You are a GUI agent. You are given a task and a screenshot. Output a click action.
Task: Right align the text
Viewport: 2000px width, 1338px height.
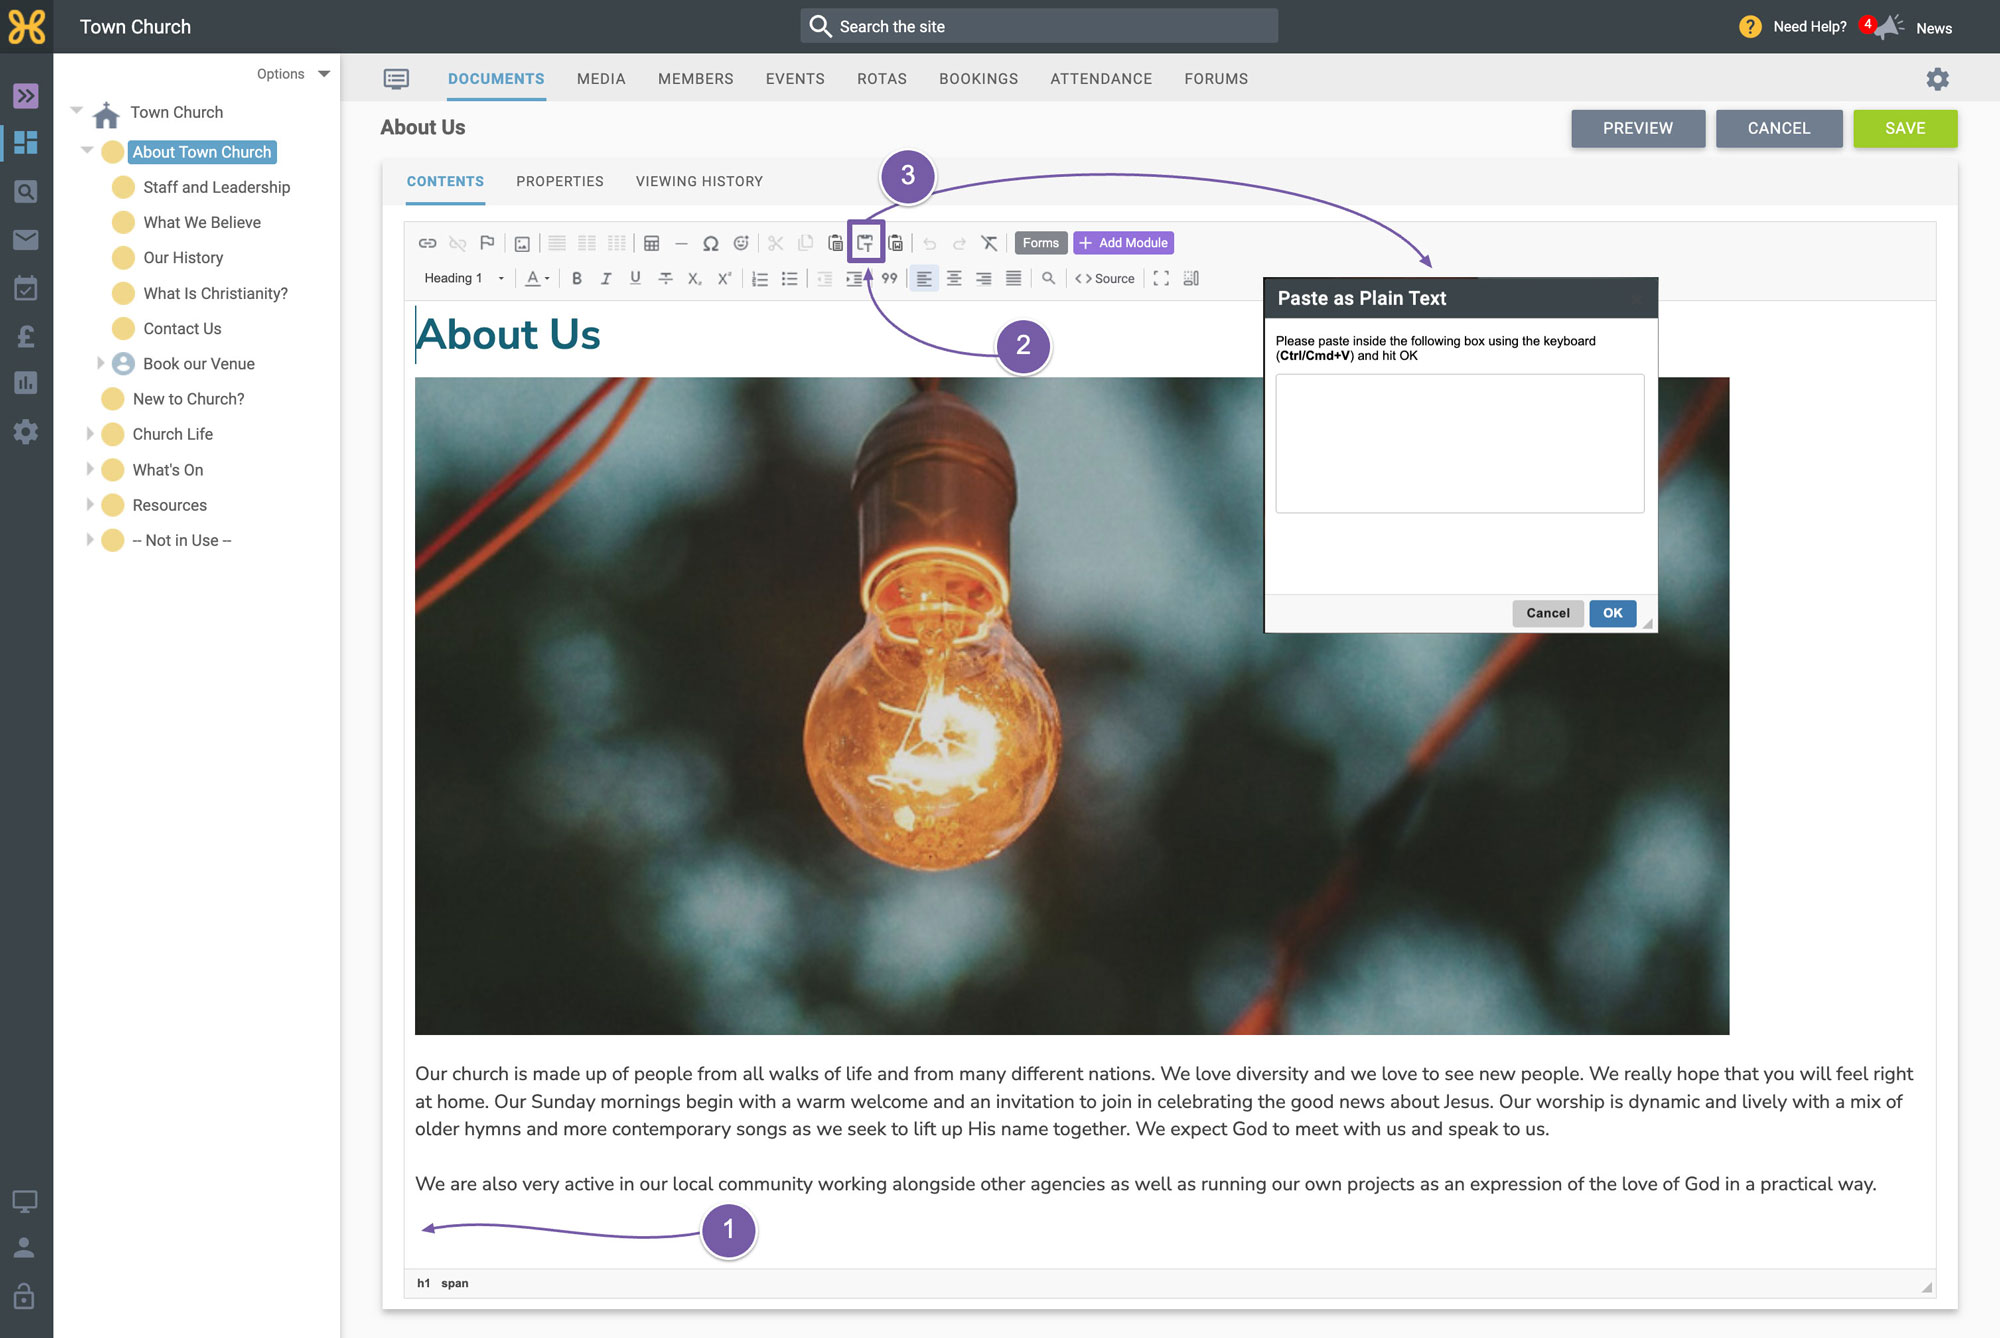click(x=984, y=279)
